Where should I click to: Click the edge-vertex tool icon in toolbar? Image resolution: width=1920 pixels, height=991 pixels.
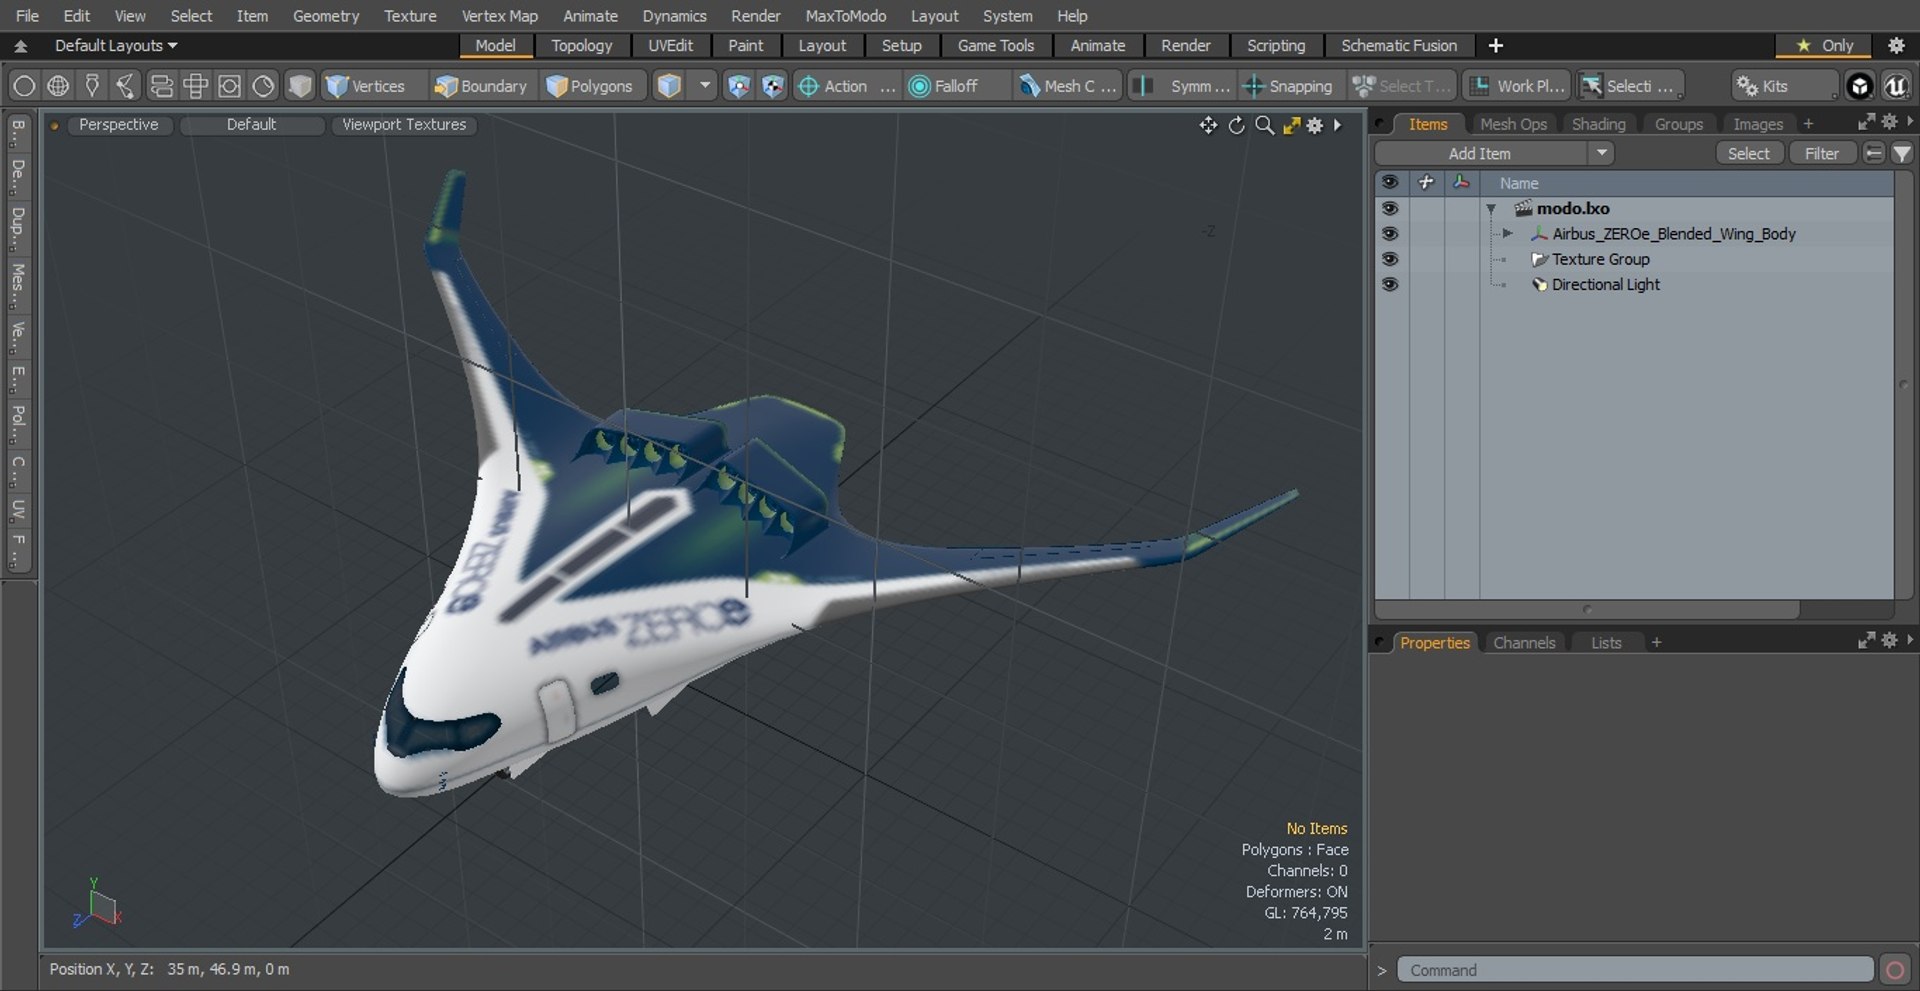(126, 86)
